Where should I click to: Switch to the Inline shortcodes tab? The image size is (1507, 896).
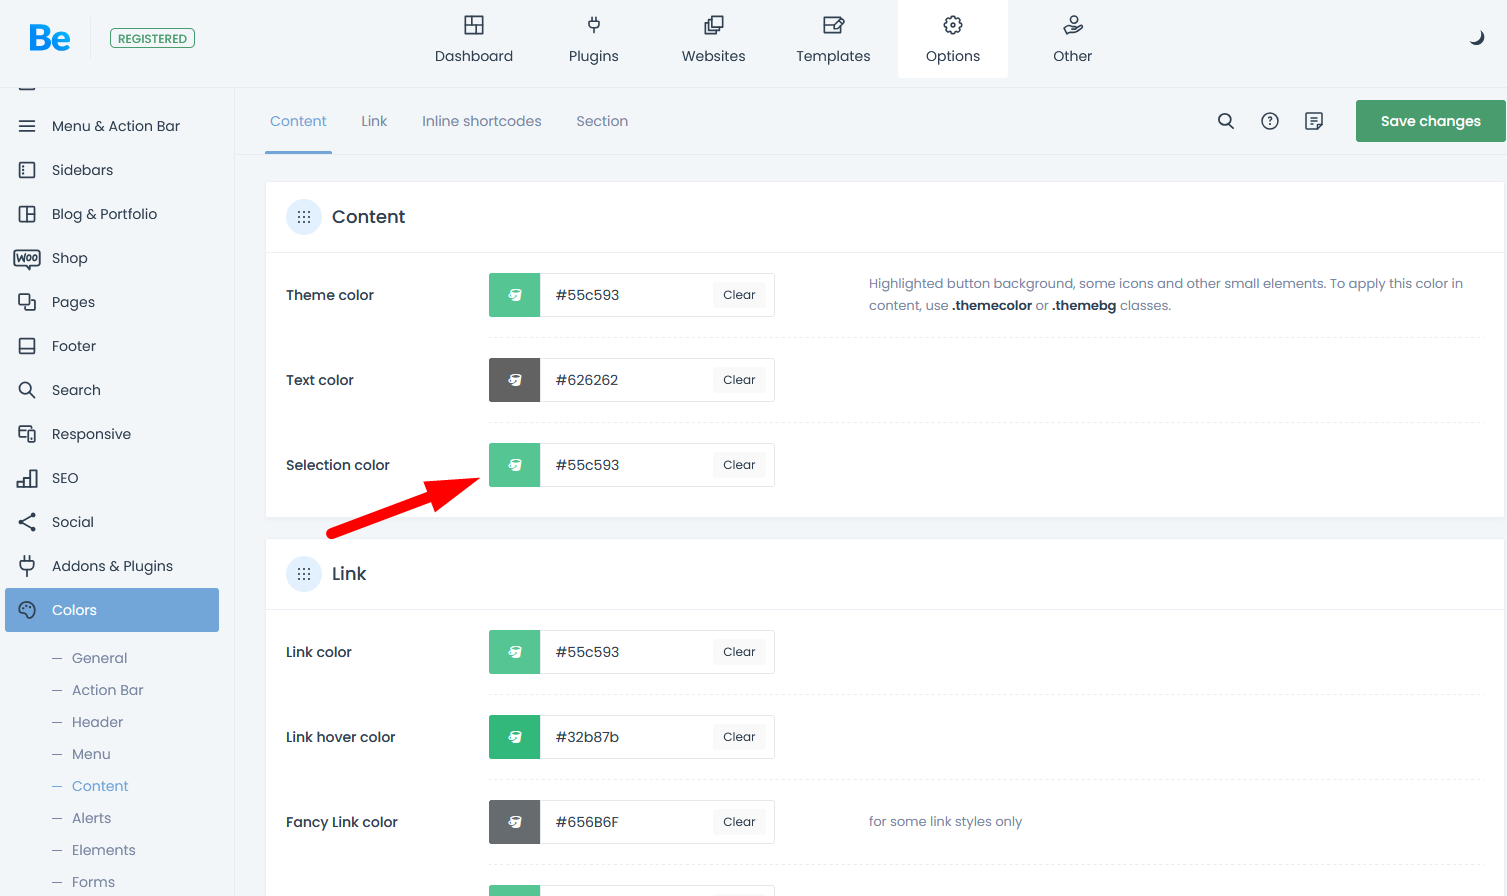[x=482, y=121]
